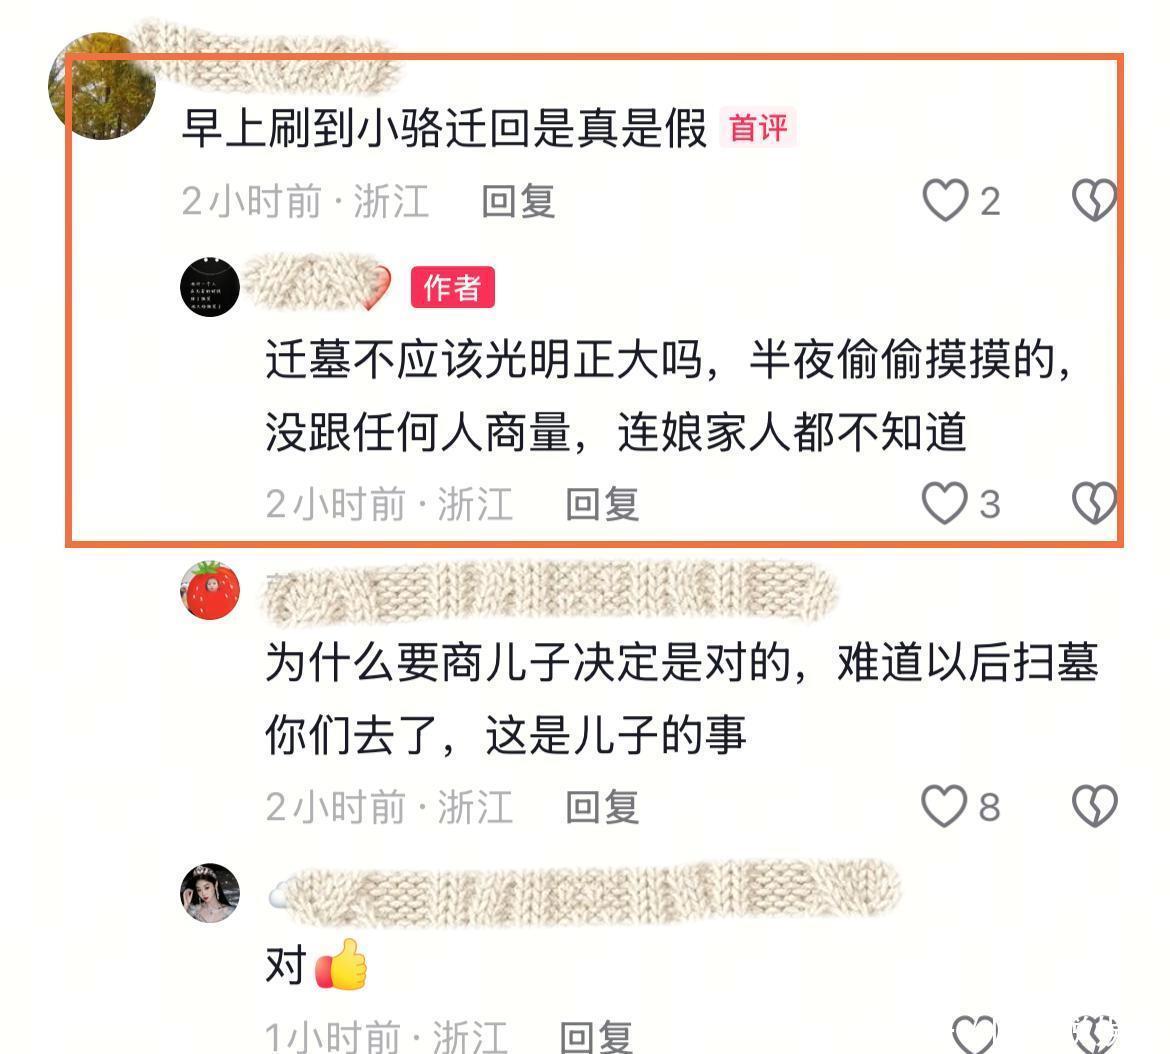Open the tree-photo avatar profile
Viewport: 1170px width, 1054px height.
102,86
